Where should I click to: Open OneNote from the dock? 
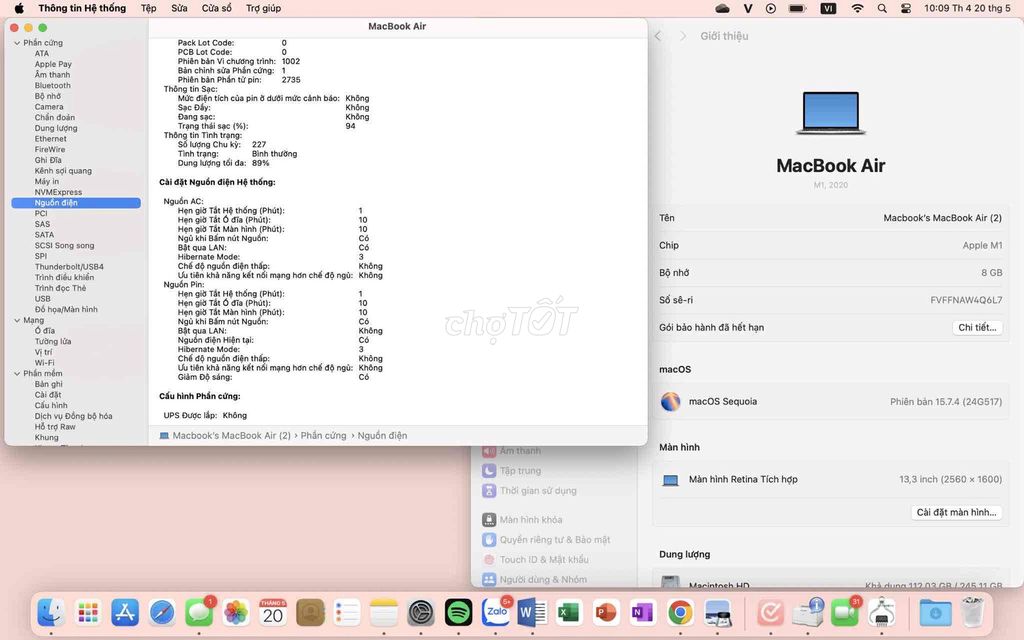643,613
